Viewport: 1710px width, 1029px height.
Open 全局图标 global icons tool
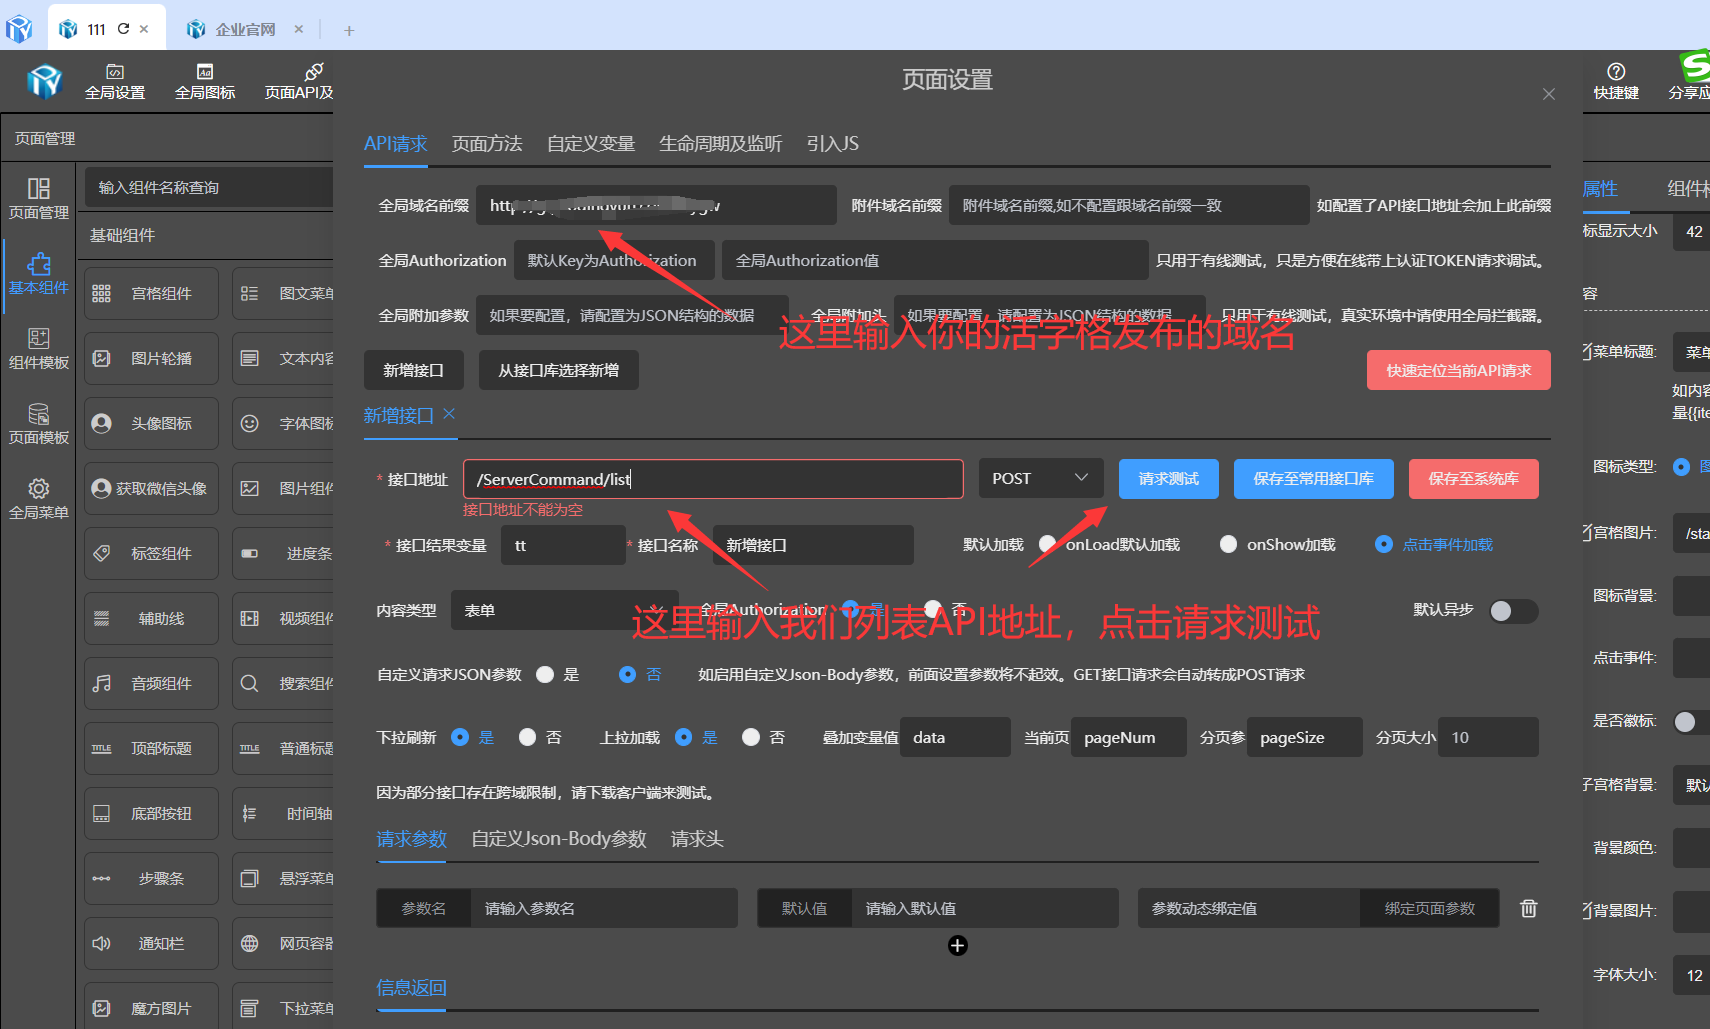205,82
